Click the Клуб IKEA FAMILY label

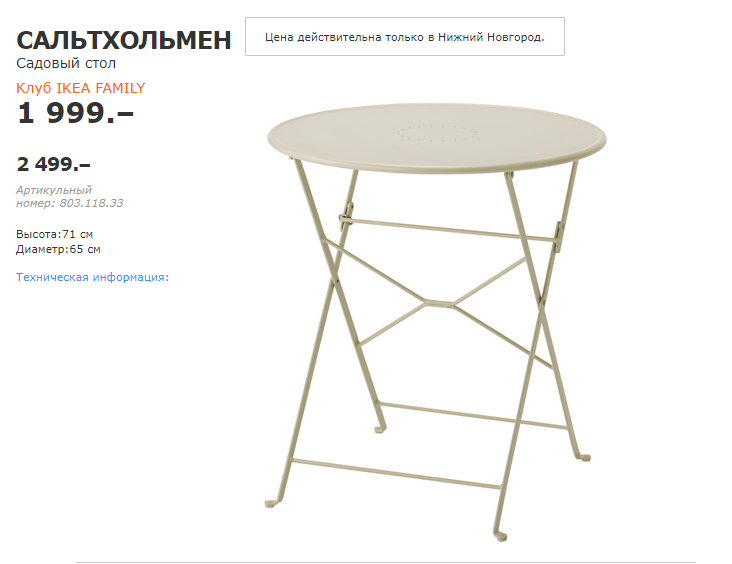[80, 88]
